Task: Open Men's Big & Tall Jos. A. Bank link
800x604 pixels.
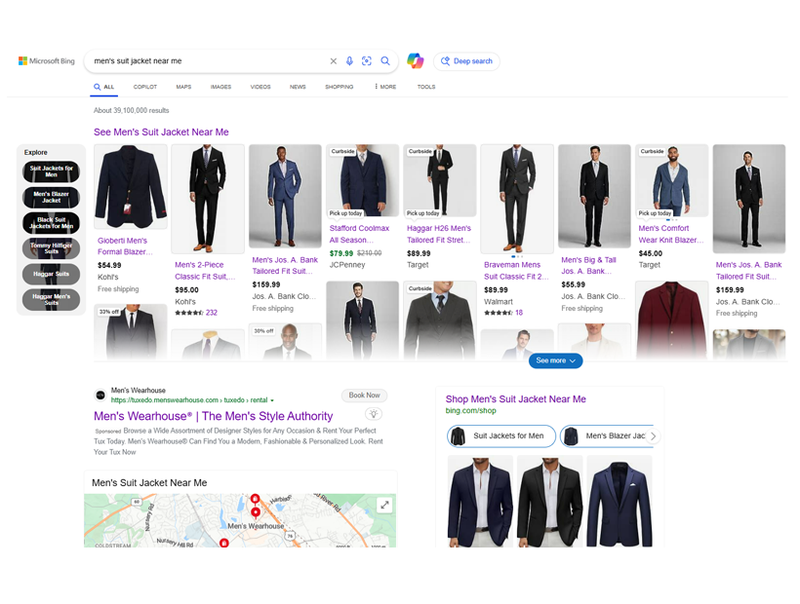Action: (x=589, y=266)
